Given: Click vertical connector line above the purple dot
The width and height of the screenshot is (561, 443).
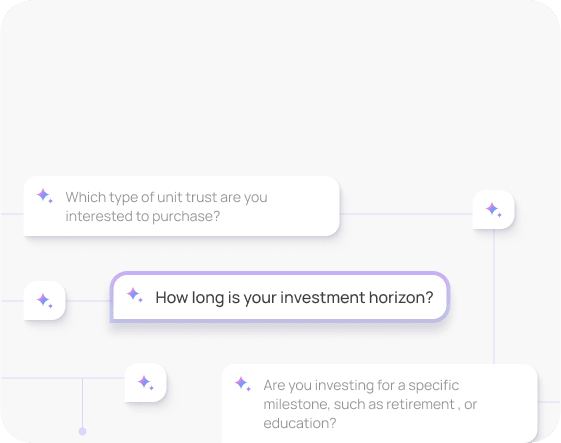Looking at the screenshot, I should pyautogui.click(x=83, y=403).
